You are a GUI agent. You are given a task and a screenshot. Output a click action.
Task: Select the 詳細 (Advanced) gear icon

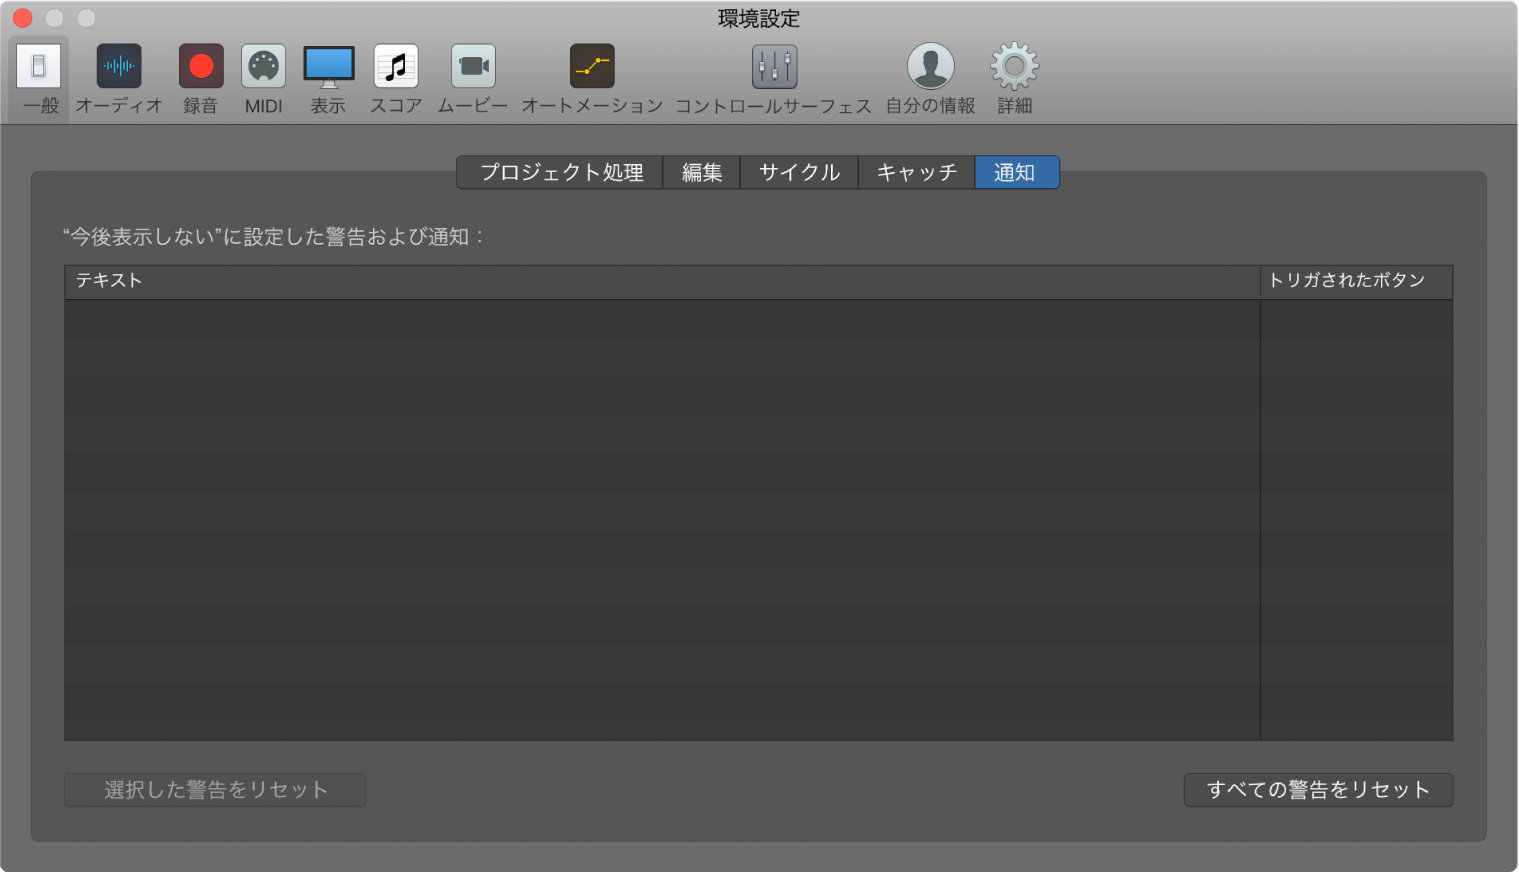tap(1013, 78)
